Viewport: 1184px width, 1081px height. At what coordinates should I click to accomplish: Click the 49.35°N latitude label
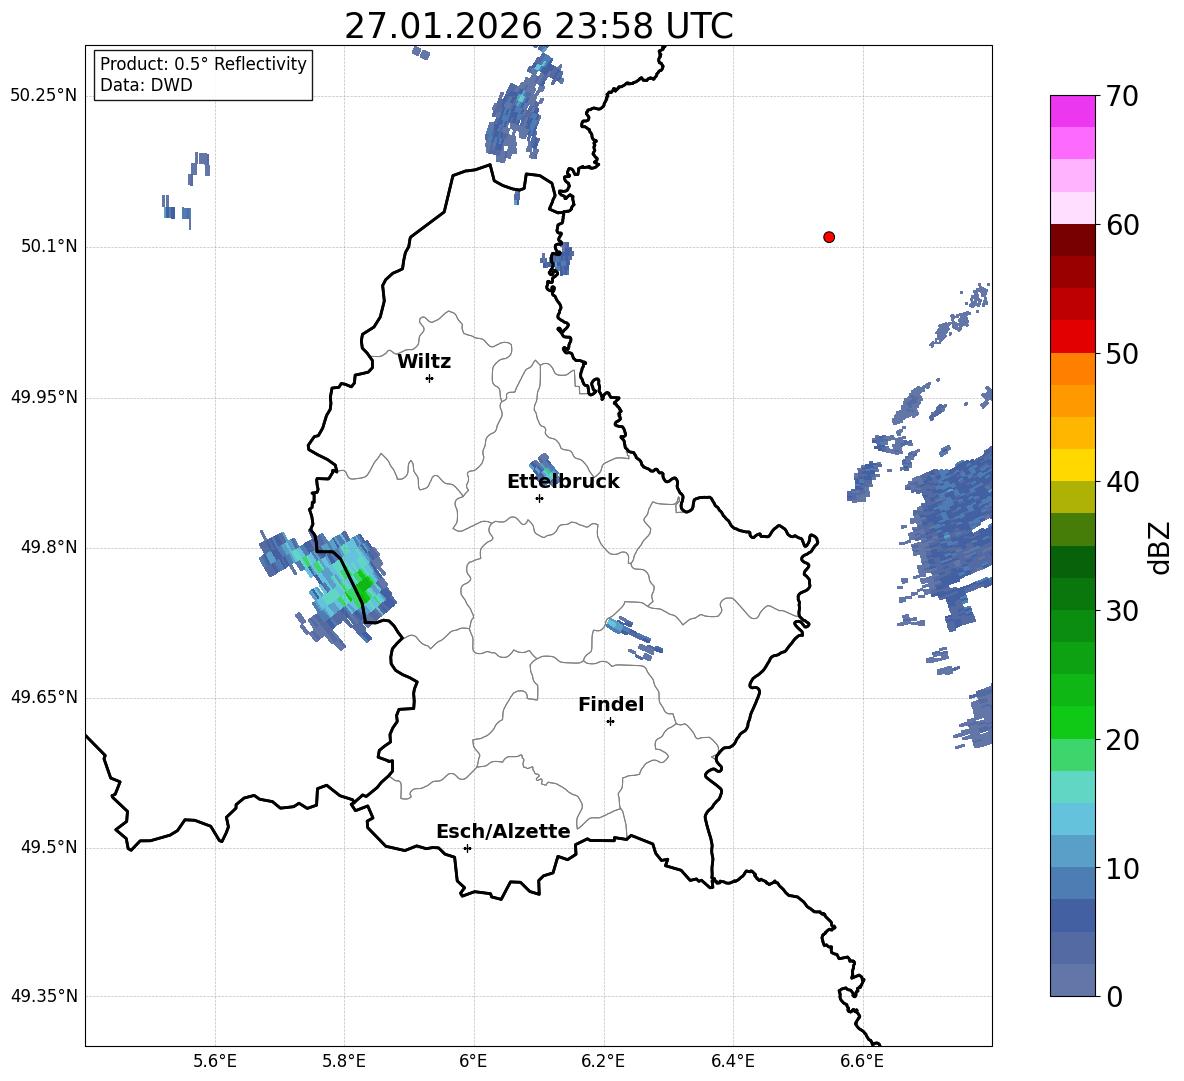(44, 996)
